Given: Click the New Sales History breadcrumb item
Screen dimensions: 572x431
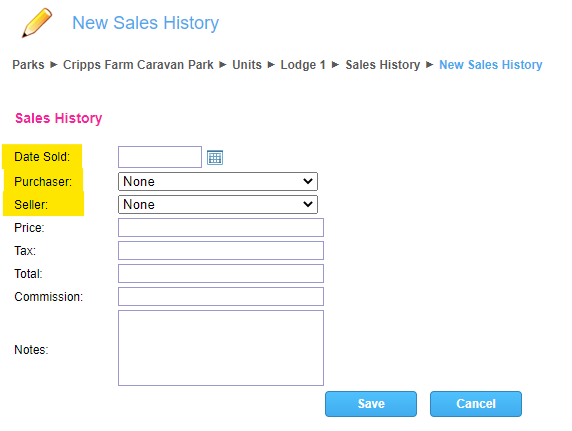Looking at the screenshot, I should [x=491, y=65].
